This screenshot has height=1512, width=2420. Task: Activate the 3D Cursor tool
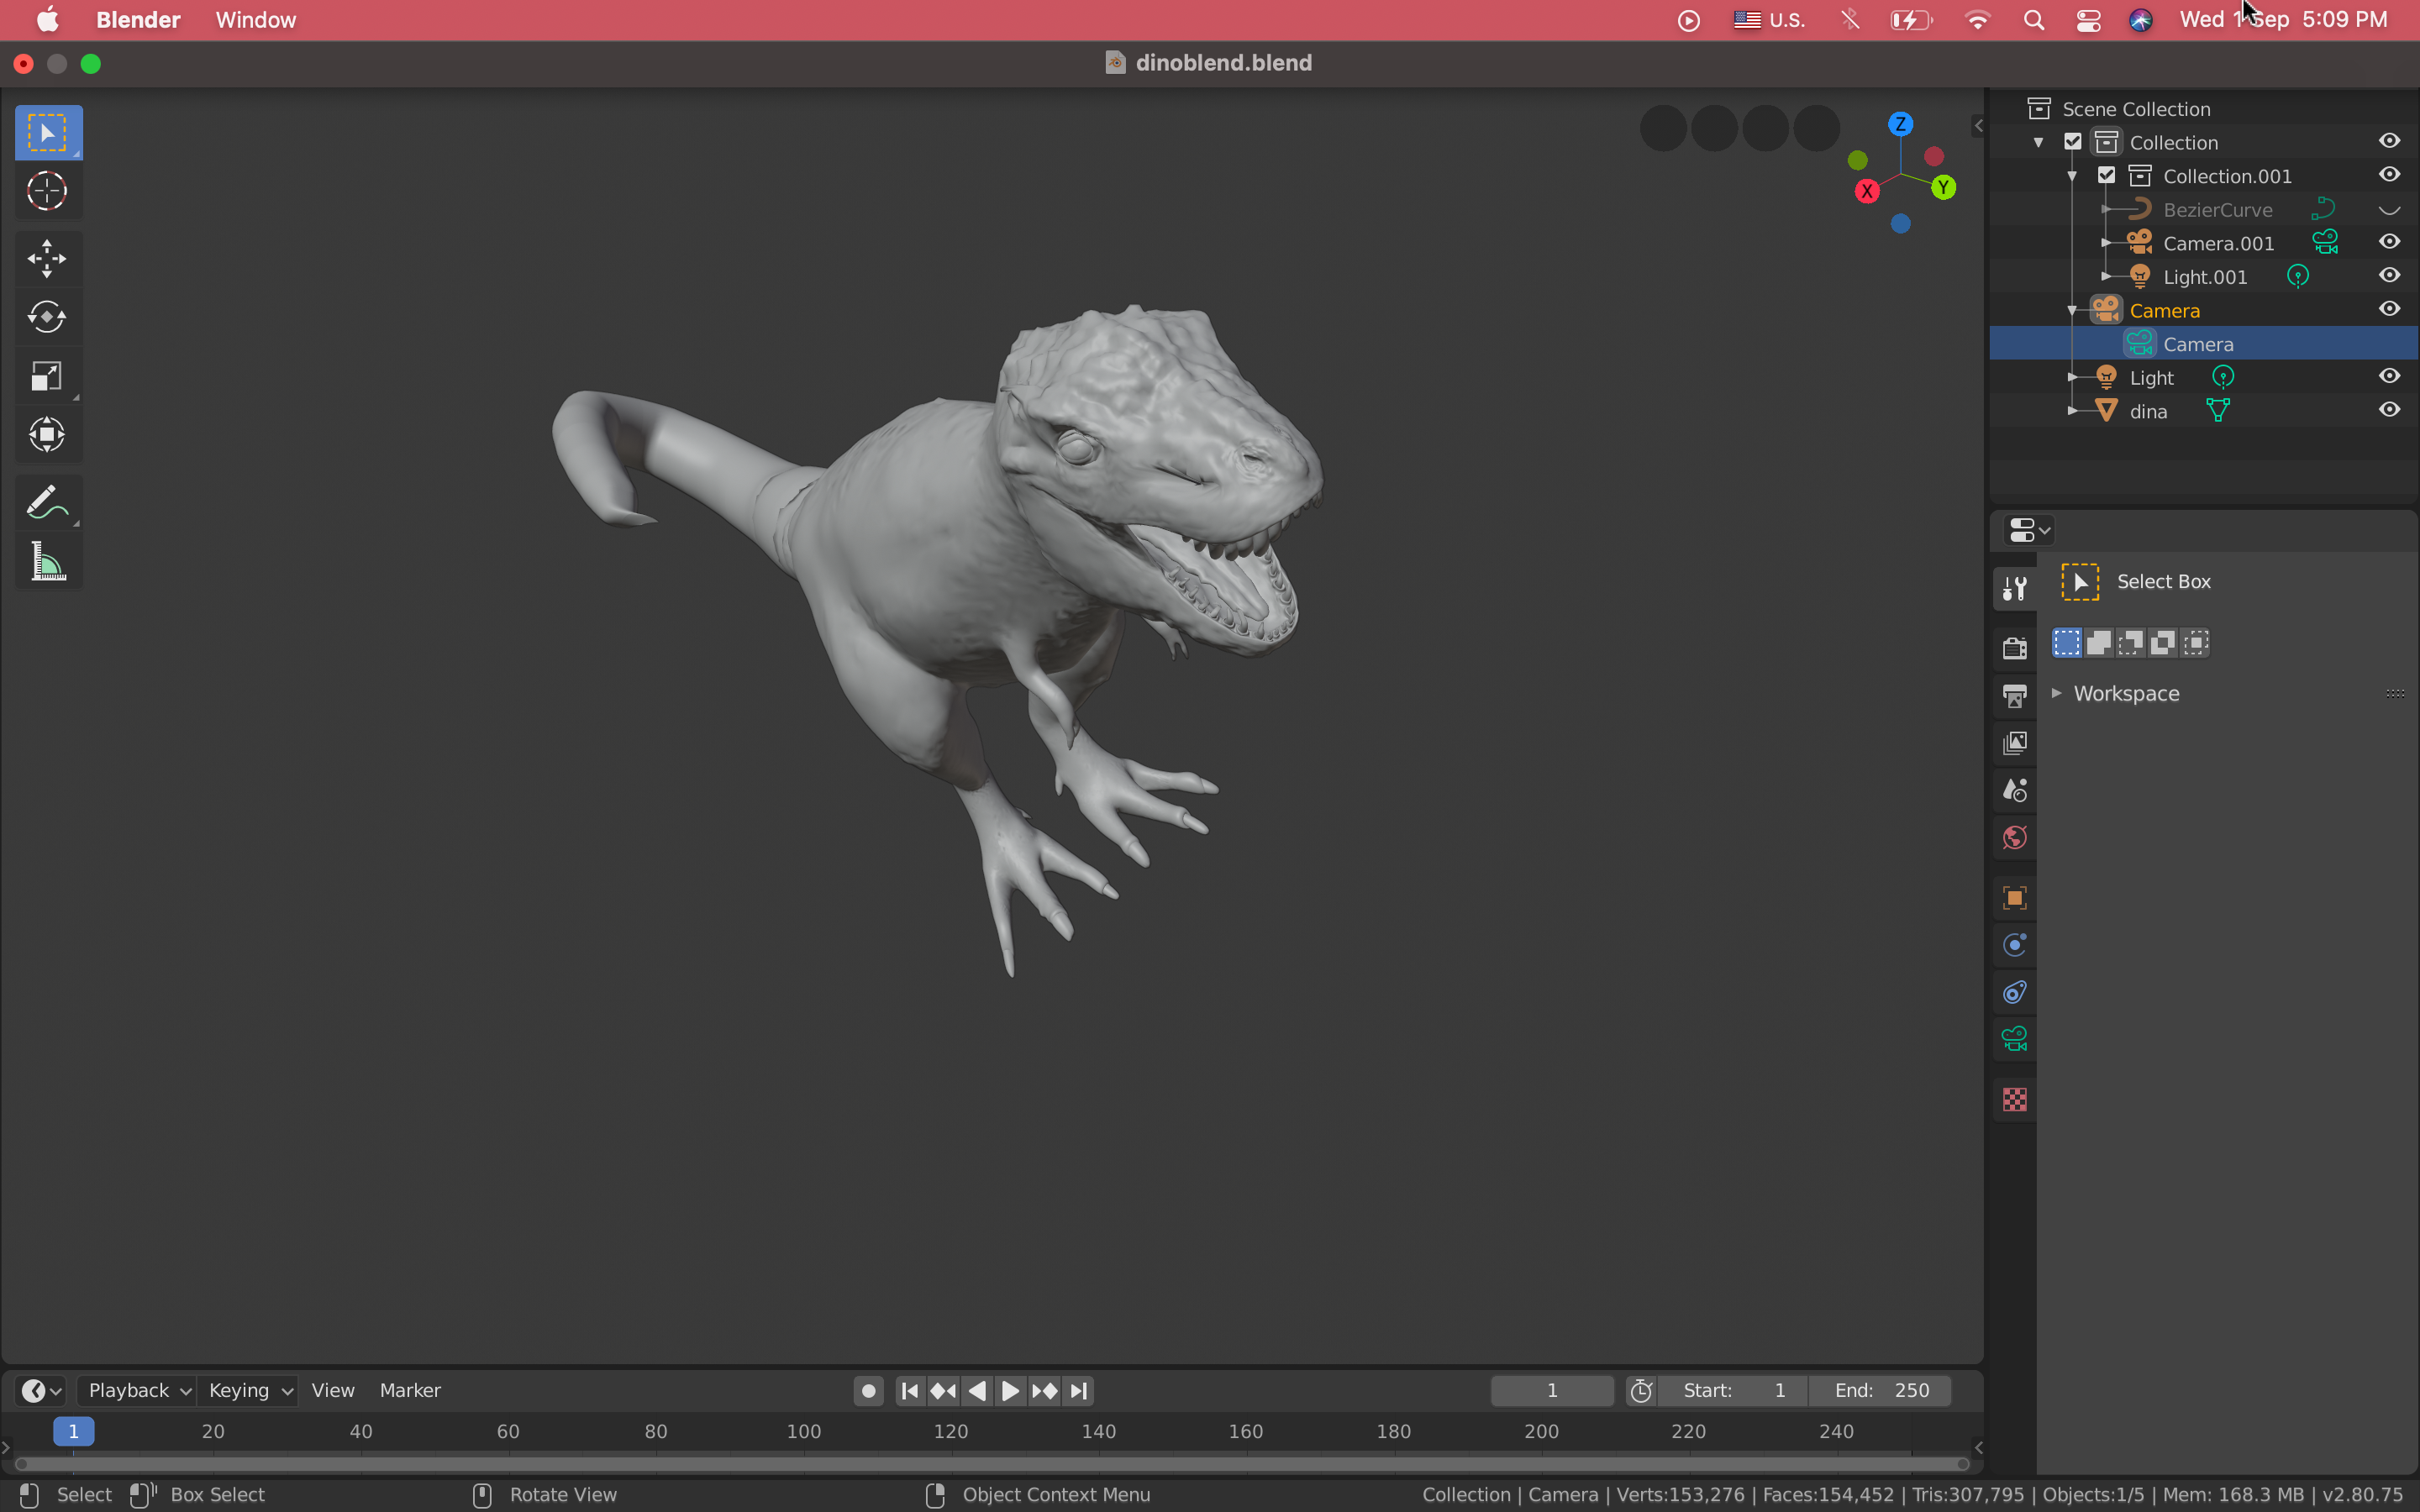click(x=47, y=191)
